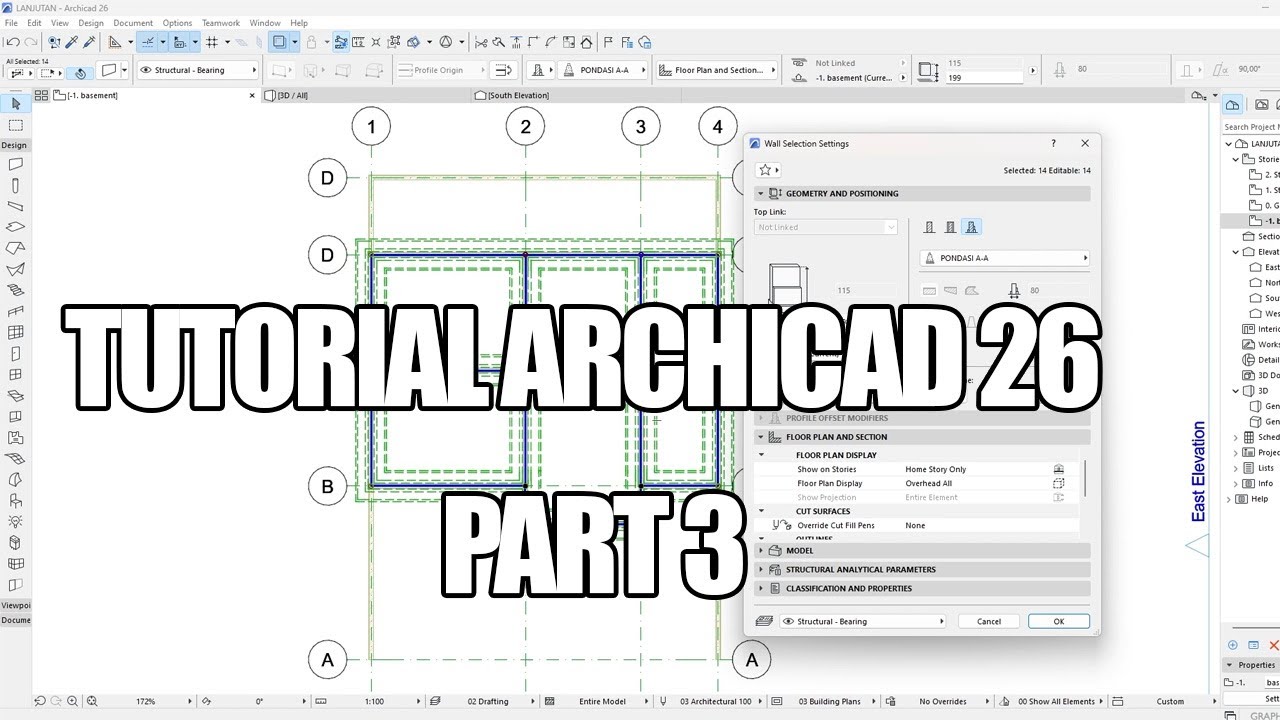Collapse the Elevations folder in Navigator

(1236, 252)
